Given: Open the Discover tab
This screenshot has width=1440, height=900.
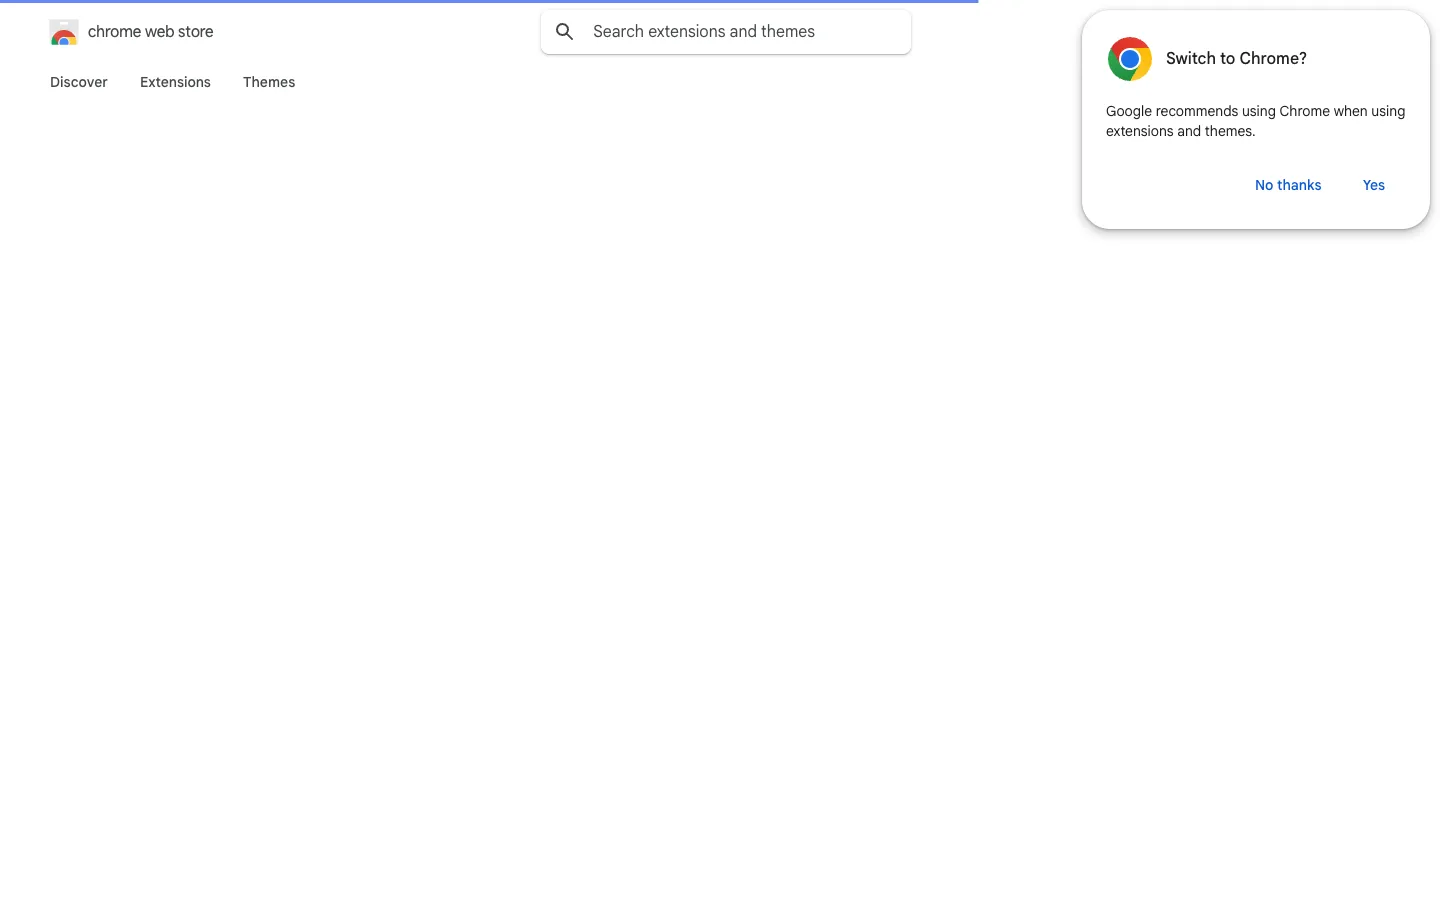Looking at the screenshot, I should pos(79,82).
